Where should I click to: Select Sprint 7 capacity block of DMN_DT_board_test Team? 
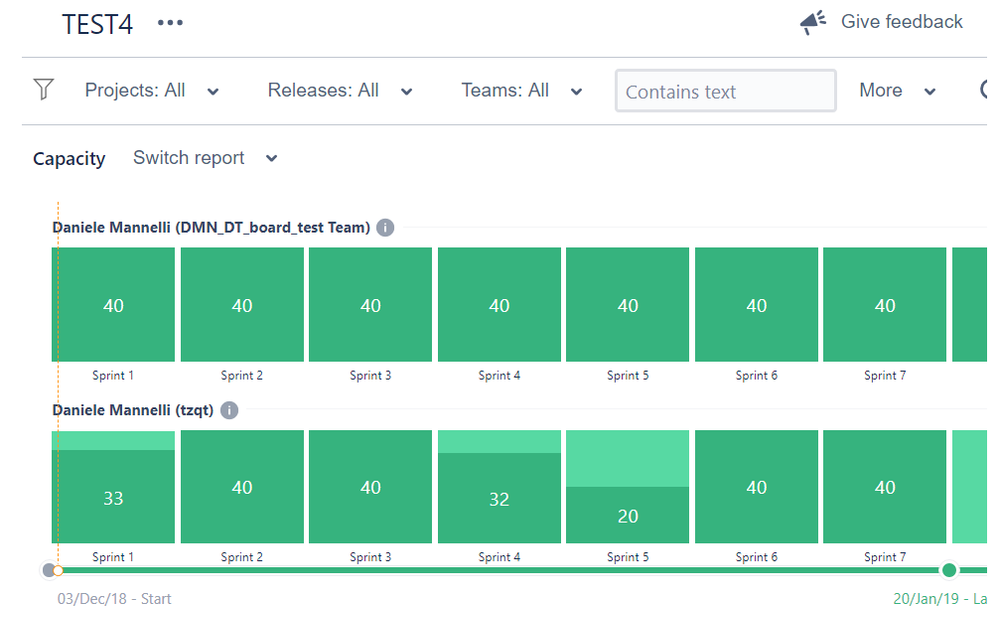click(885, 305)
